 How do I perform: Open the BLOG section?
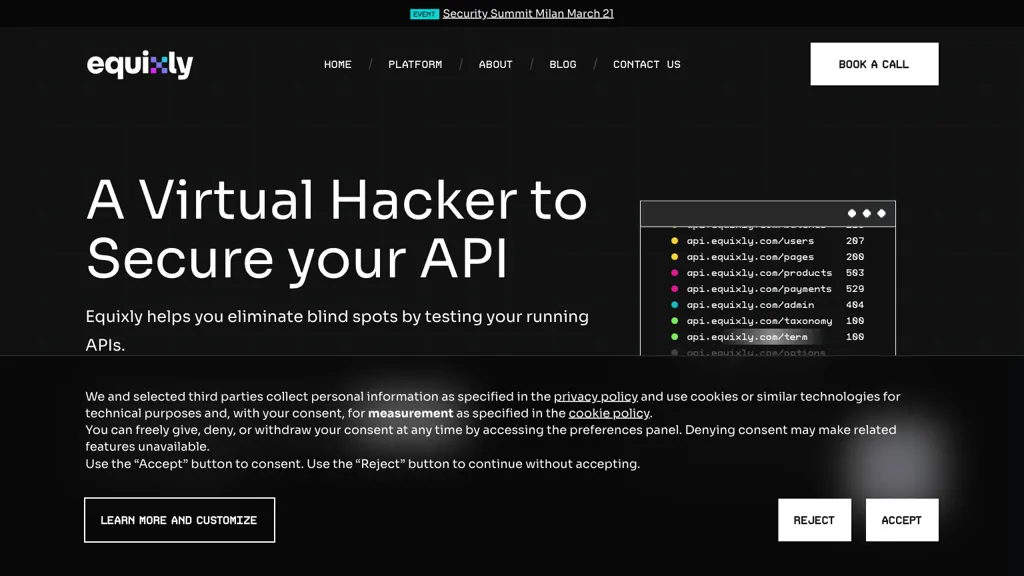click(563, 64)
